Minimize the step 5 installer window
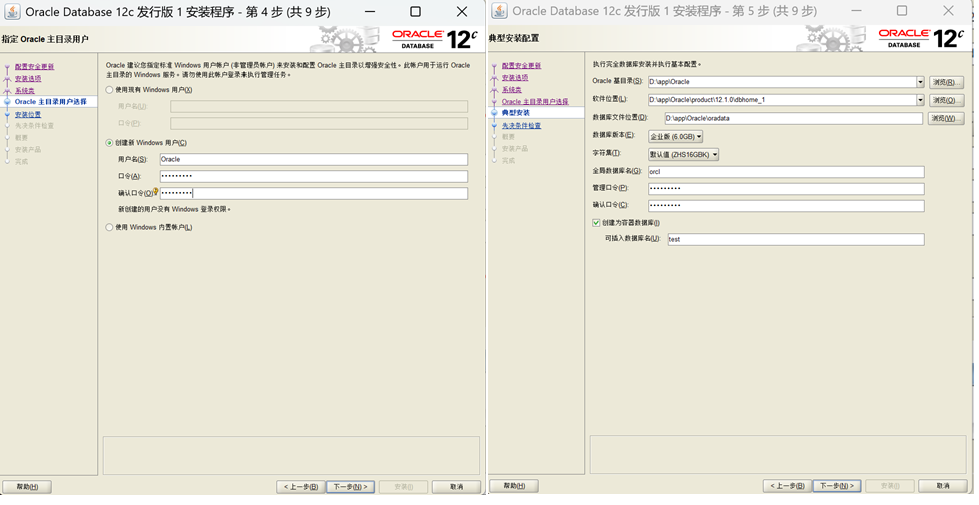 coord(857,11)
